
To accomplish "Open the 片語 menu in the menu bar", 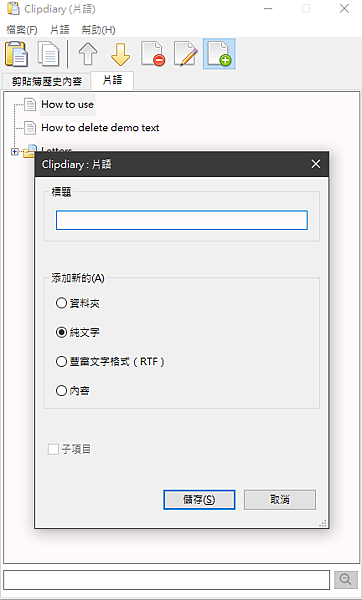I will pyautogui.click(x=59, y=30).
